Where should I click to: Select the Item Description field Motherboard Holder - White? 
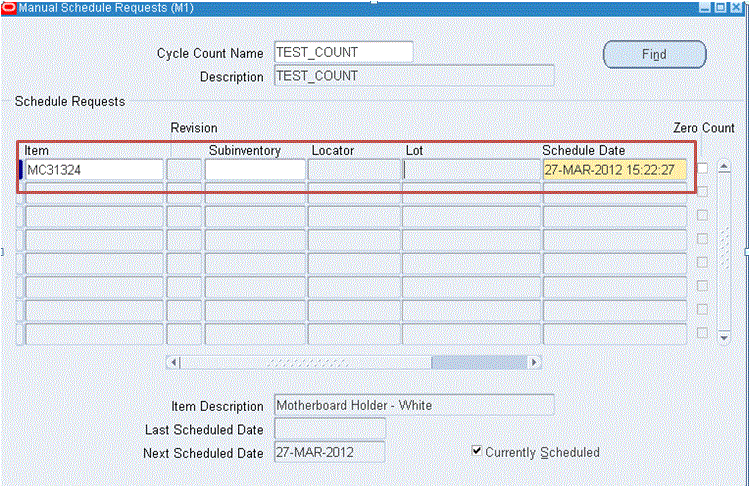click(x=414, y=405)
